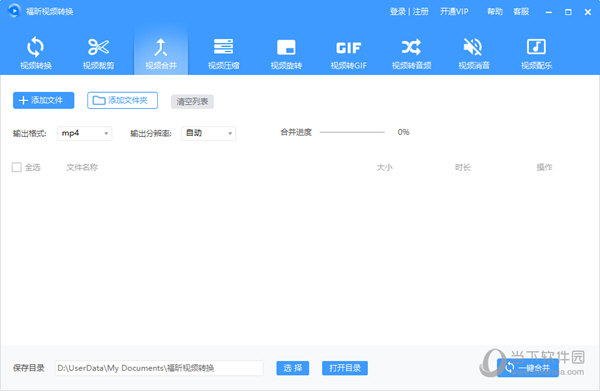Click the 0% progress value
Viewport: 600px width, 391px height.
click(x=403, y=132)
